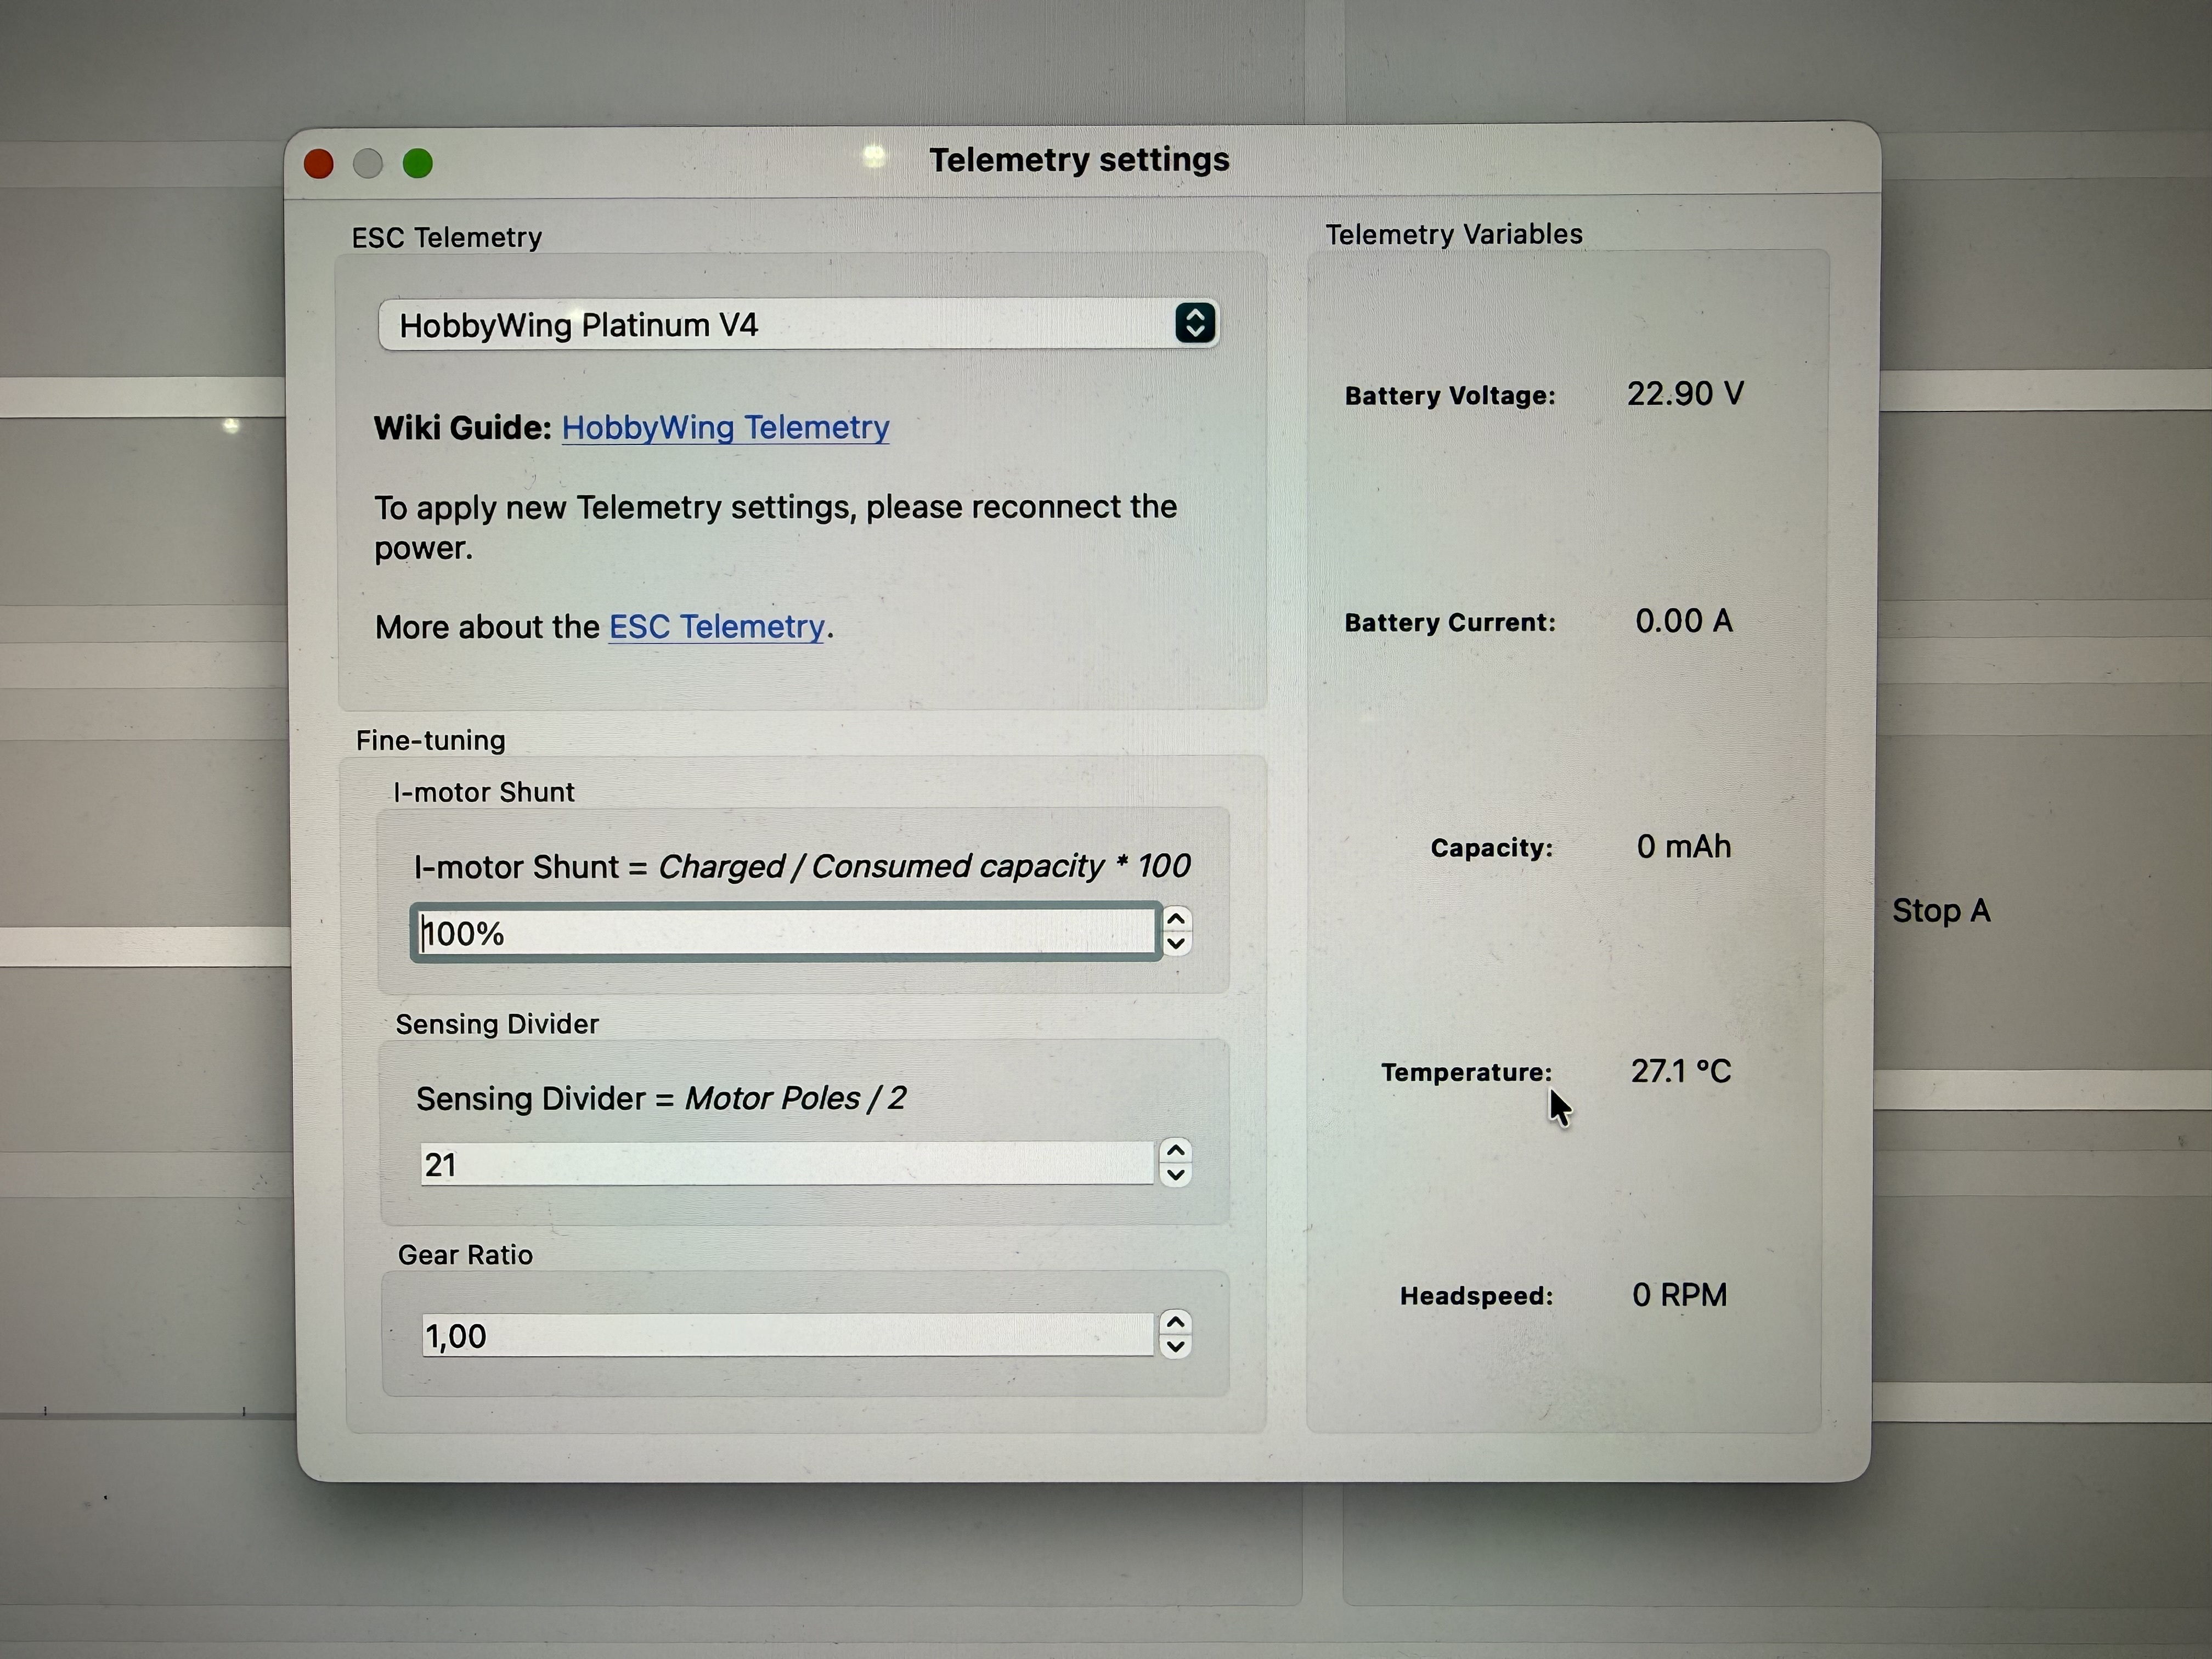
Task: Raise Gear Ratio with up arrow
Action: point(1176,1323)
